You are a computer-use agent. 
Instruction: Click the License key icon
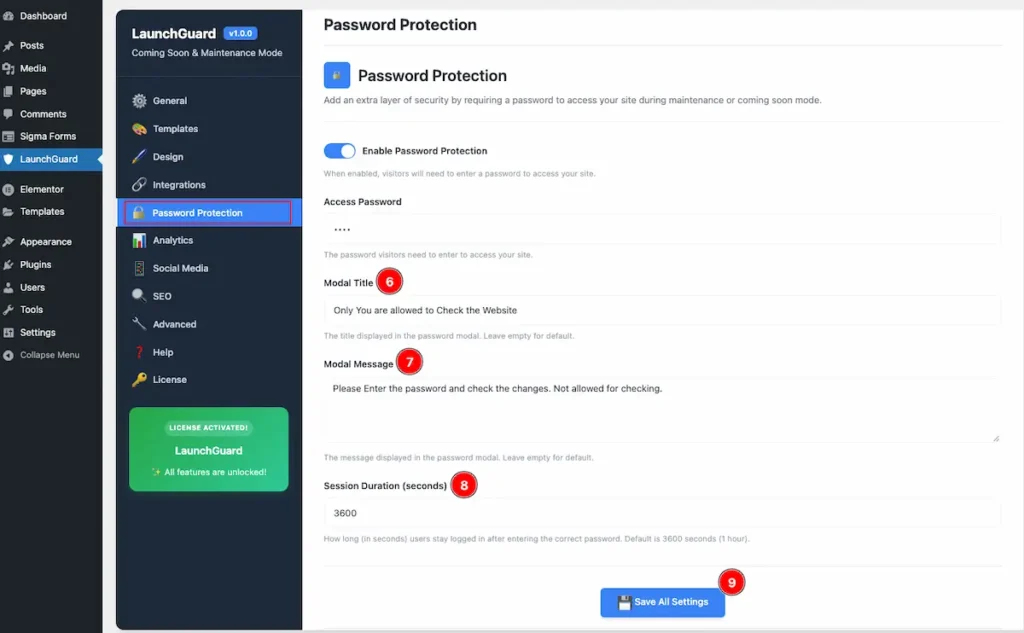[x=139, y=380]
